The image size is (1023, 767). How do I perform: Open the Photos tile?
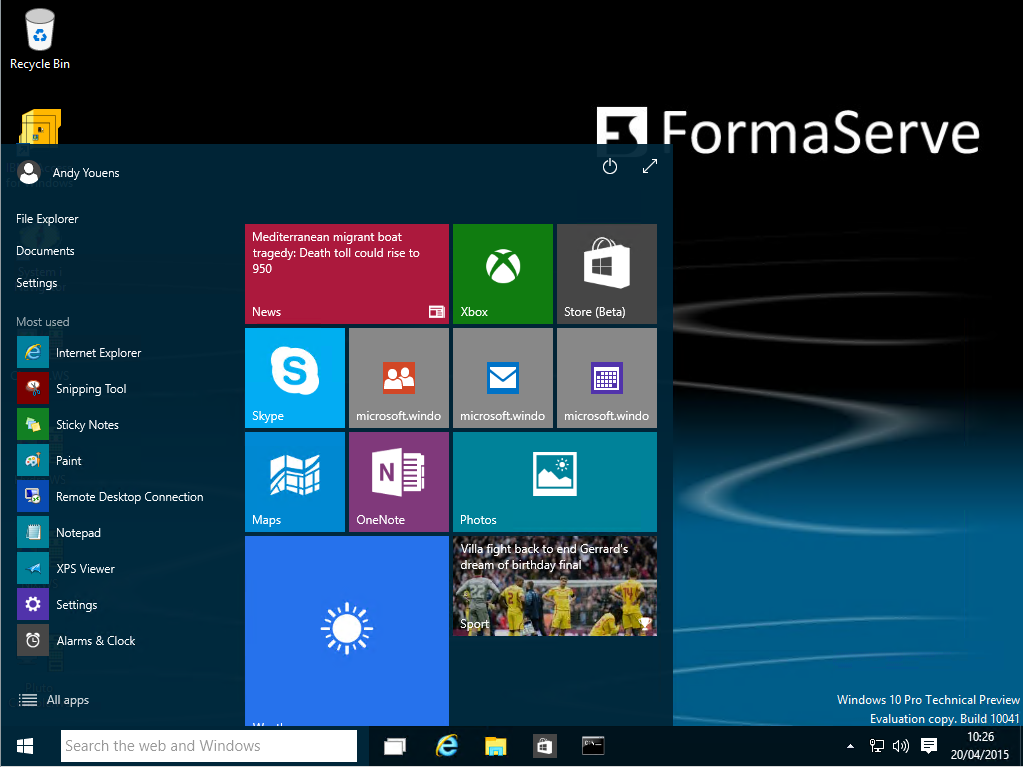(x=554, y=481)
